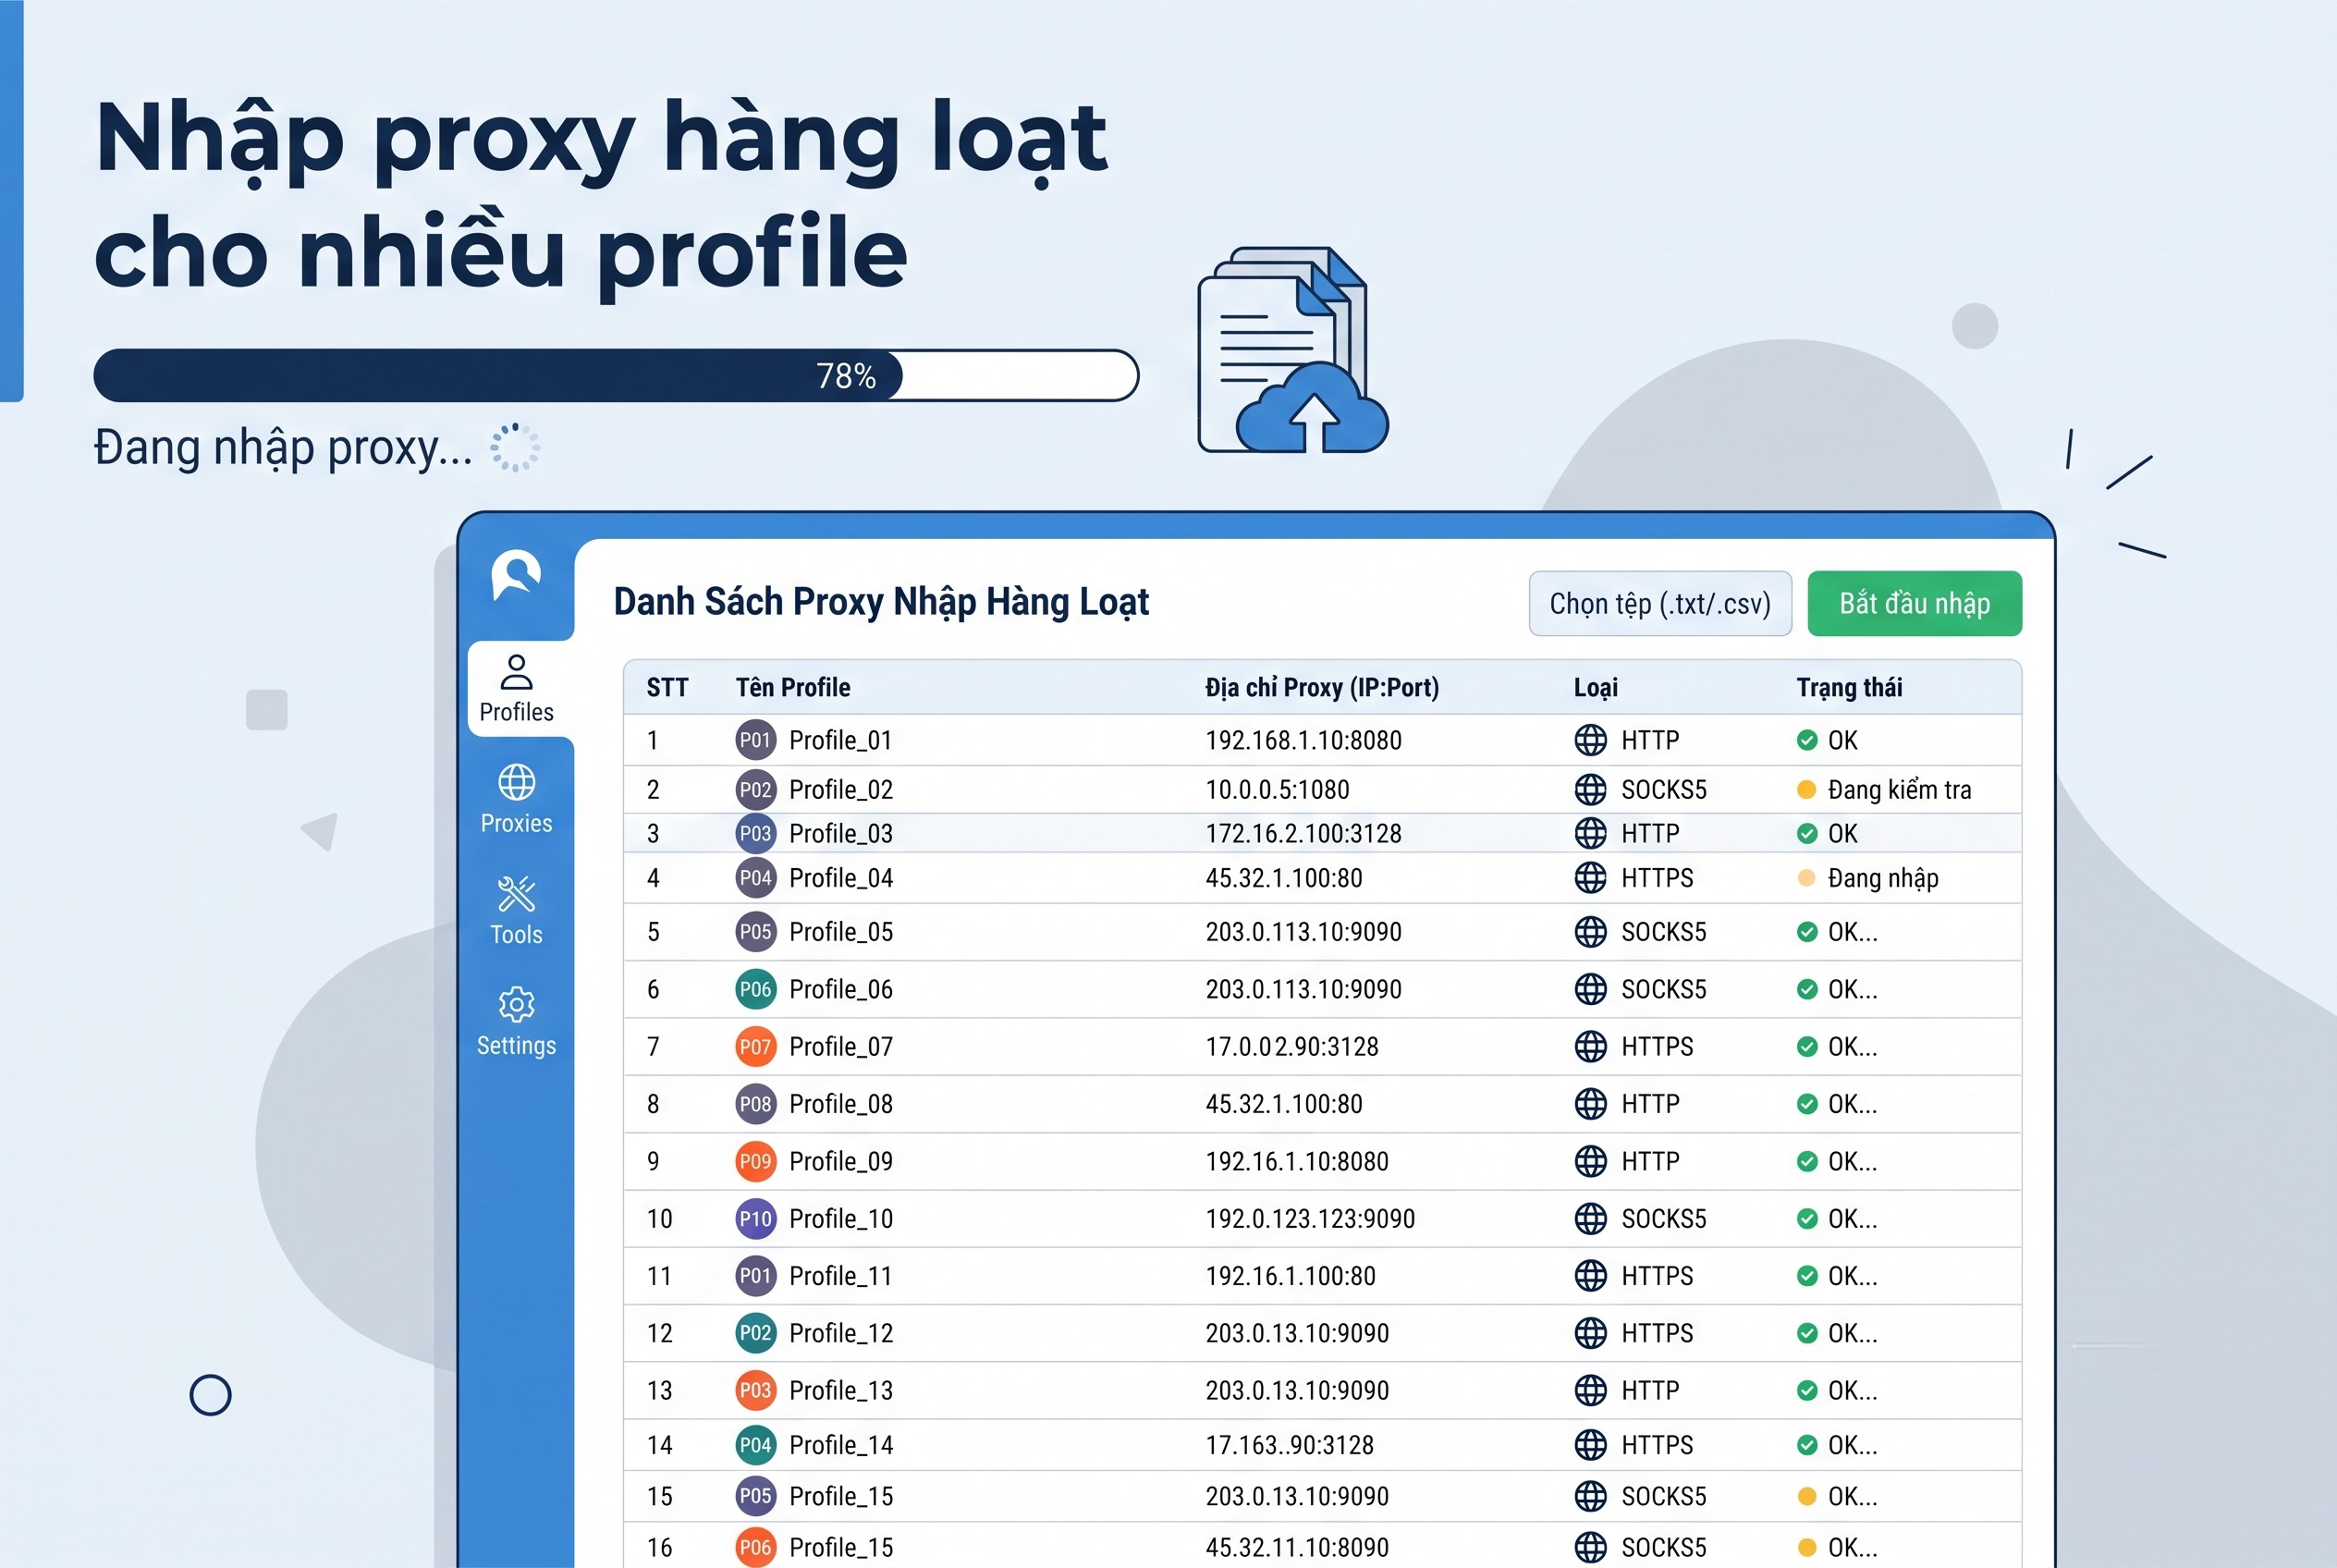The height and width of the screenshot is (1568, 2337).
Task: Click the Đang nhập status in Profile_04 row
Action: [1883, 878]
